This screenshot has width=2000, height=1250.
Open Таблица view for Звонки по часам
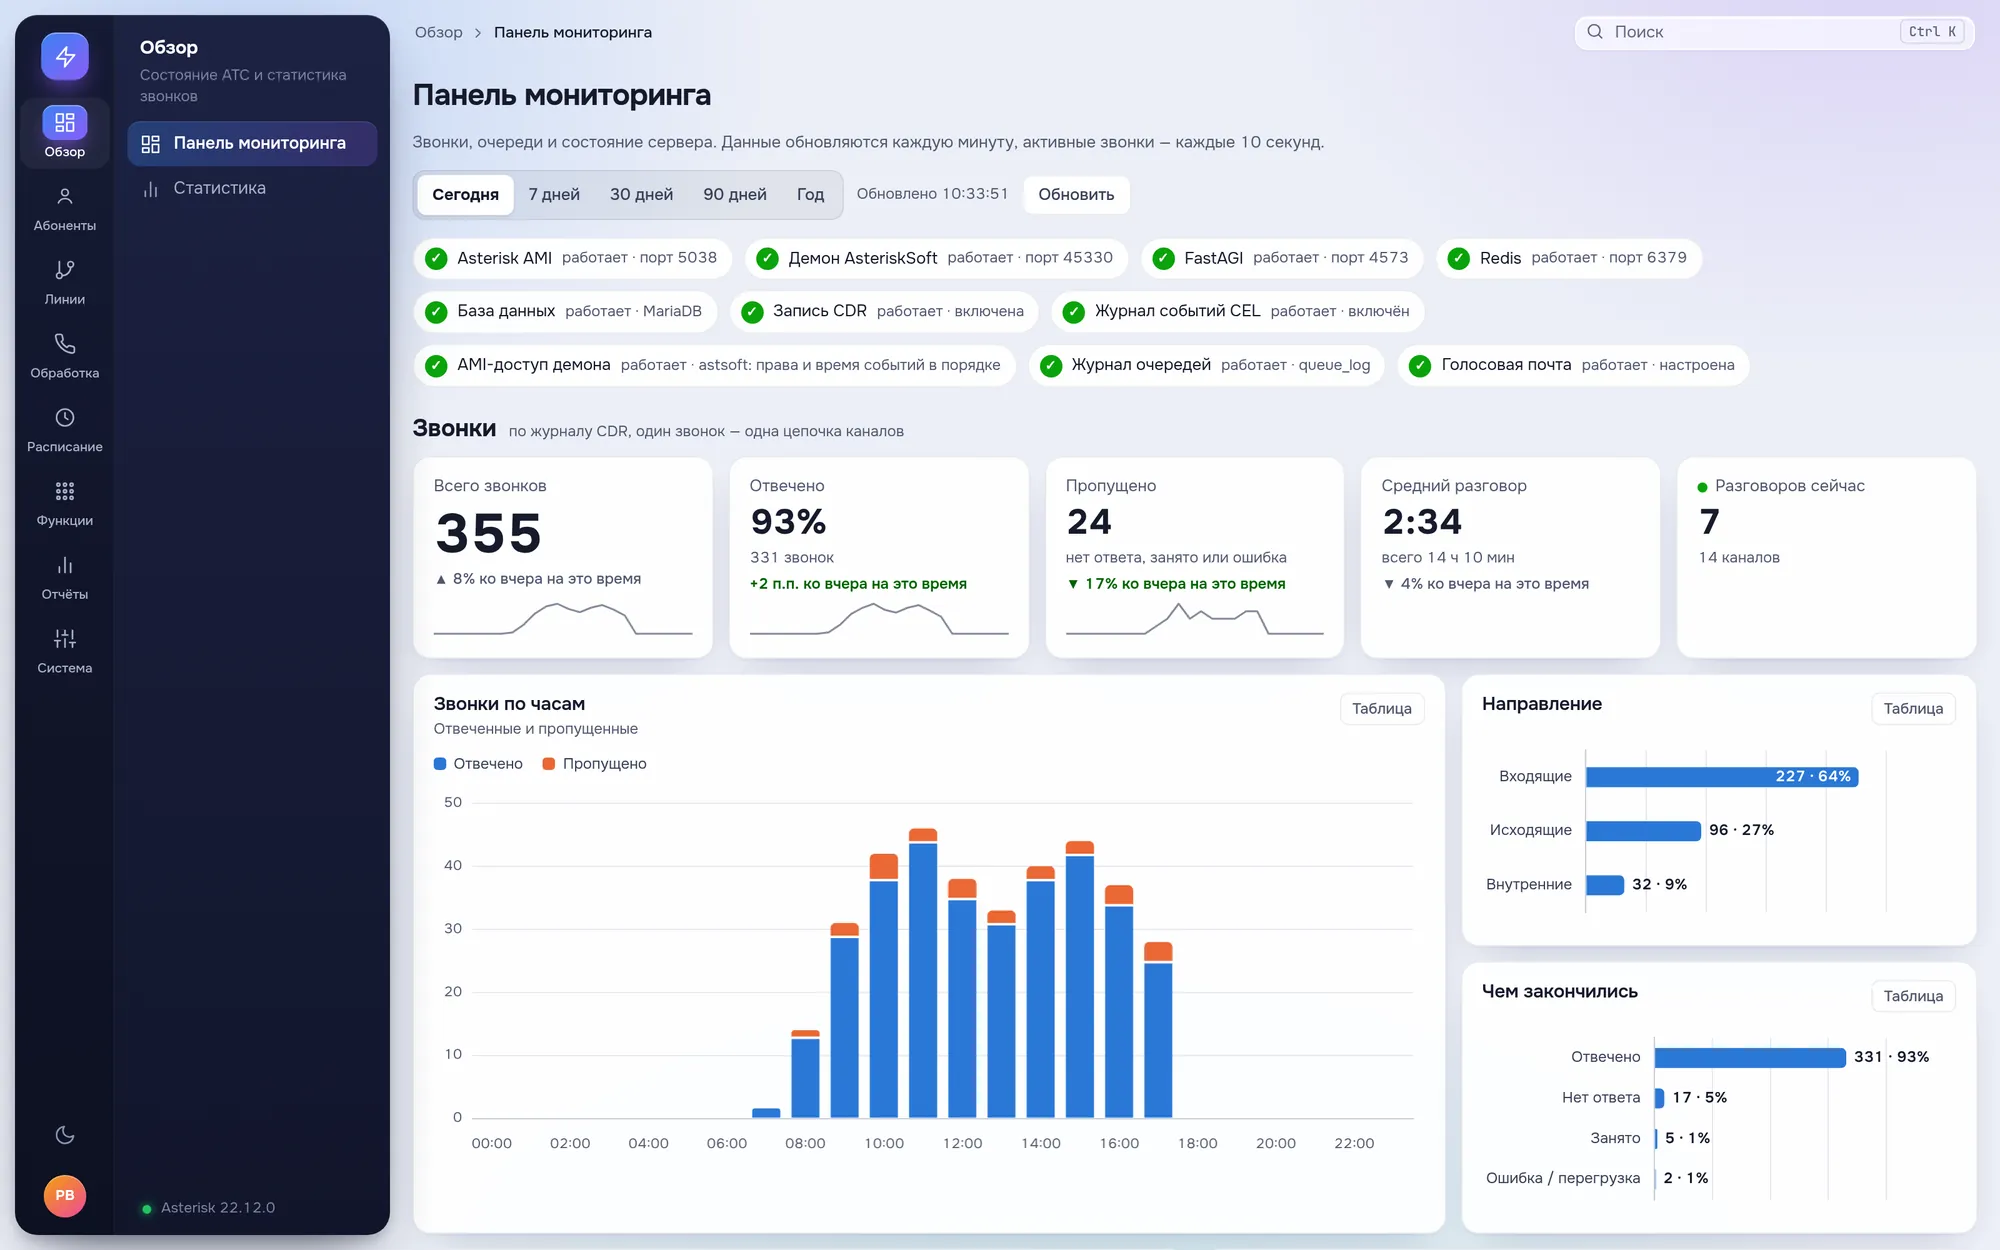point(1382,709)
